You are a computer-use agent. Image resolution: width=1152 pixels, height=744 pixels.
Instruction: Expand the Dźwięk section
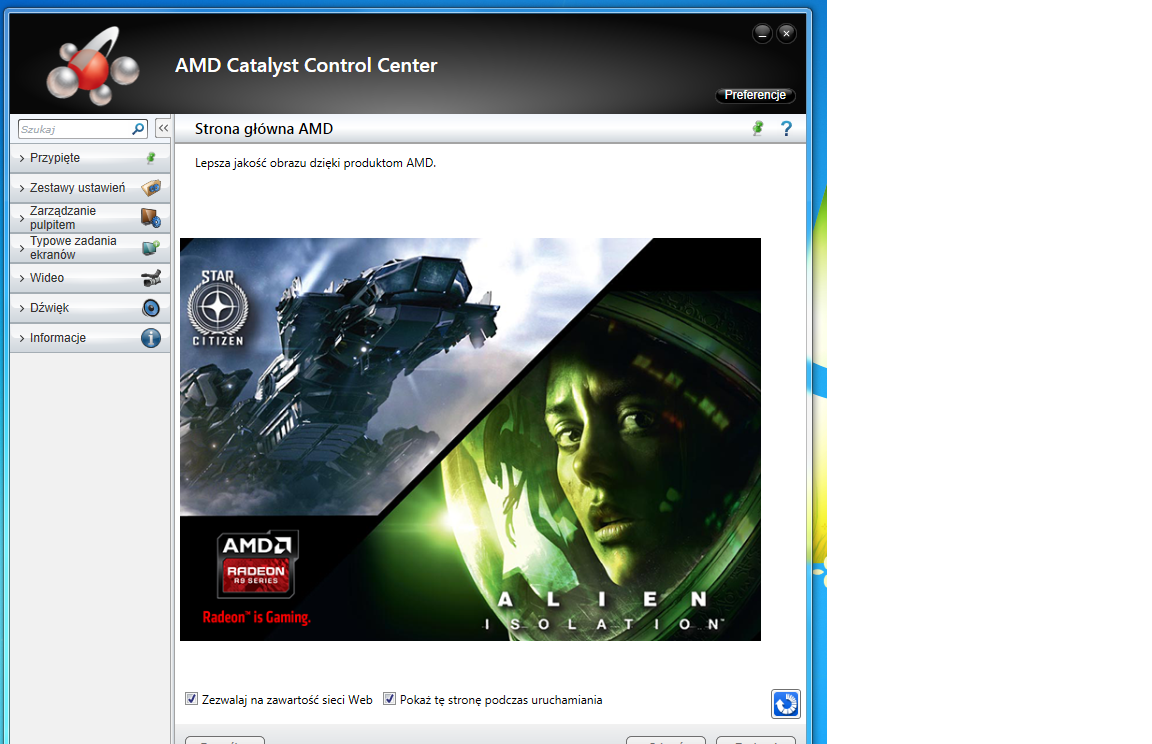[90, 308]
